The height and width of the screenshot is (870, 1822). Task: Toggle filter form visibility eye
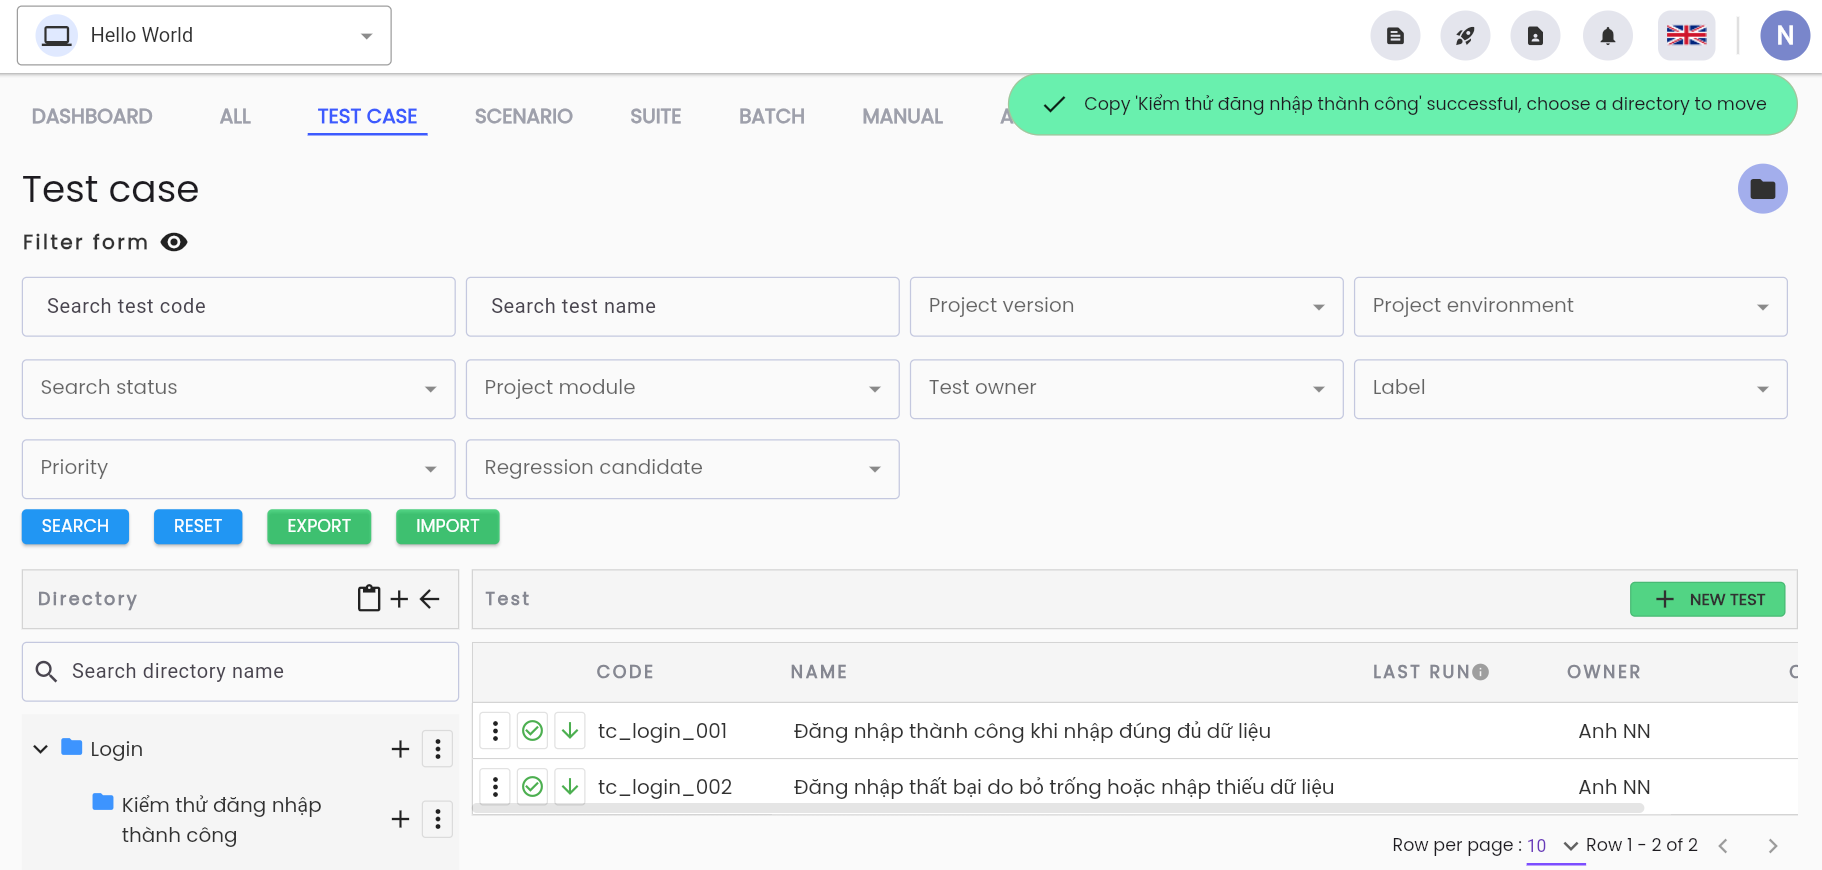pos(174,242)
